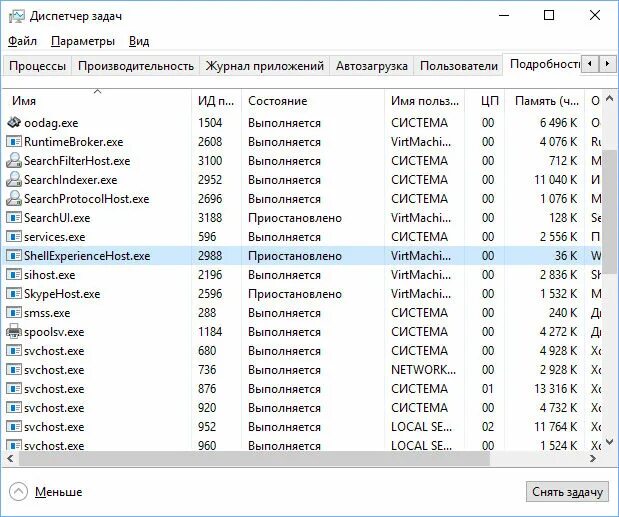Screen dimensions: 619x517
Task: Sort by the ЦП column header
Action: click(485, 101)
